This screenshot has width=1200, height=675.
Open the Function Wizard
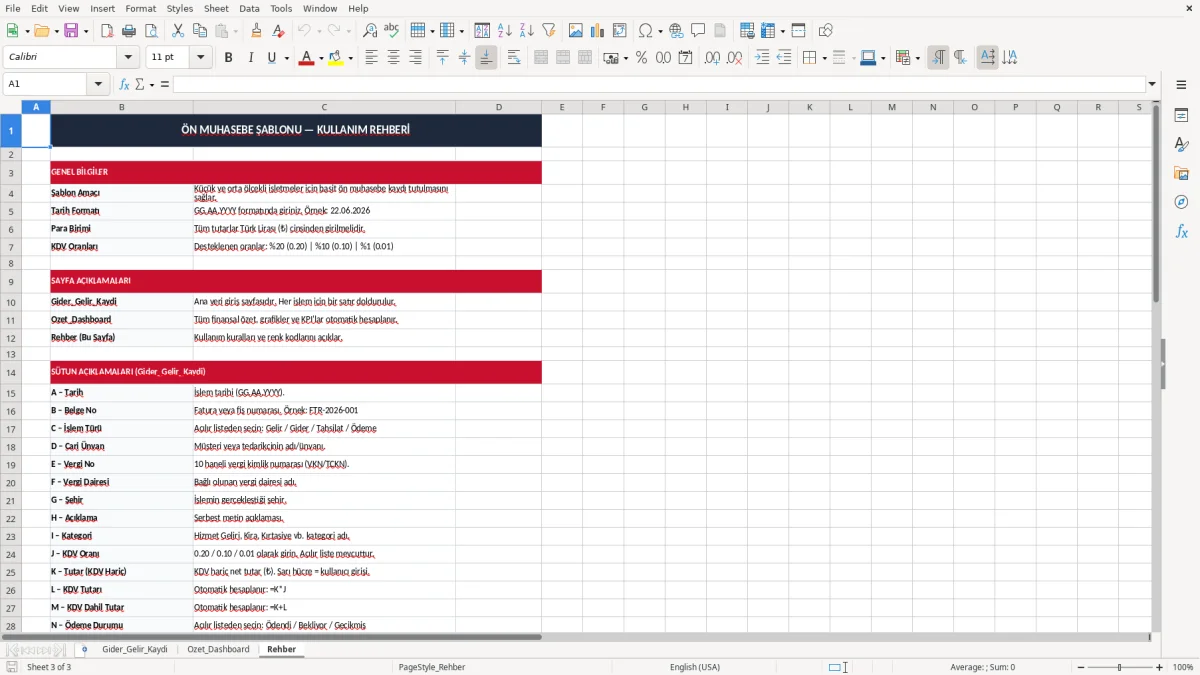124,84
